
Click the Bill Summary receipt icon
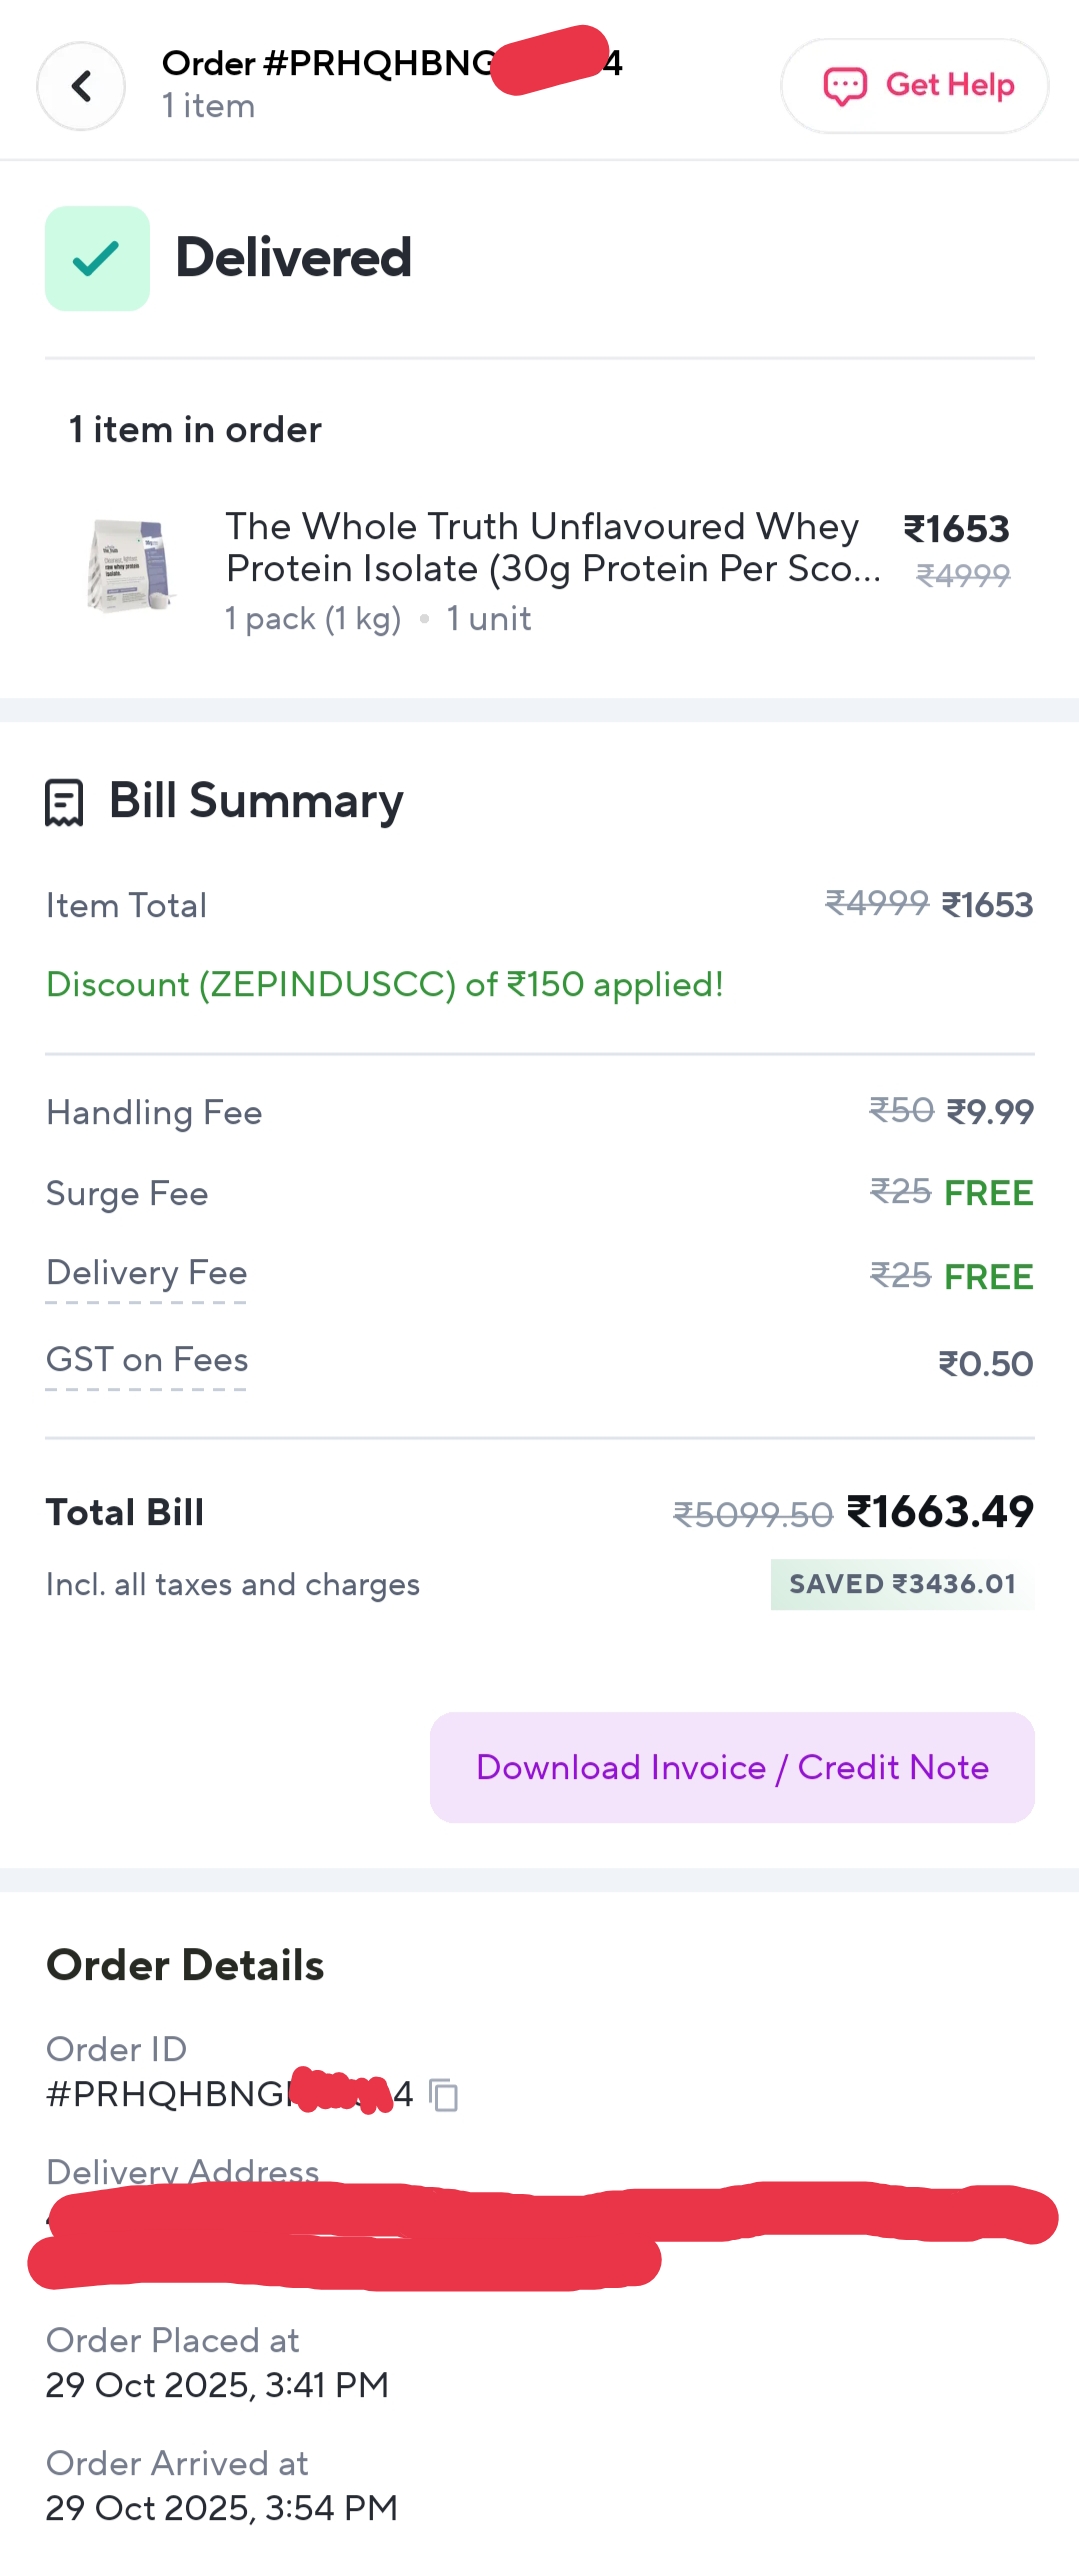click(x=64, y=802)
